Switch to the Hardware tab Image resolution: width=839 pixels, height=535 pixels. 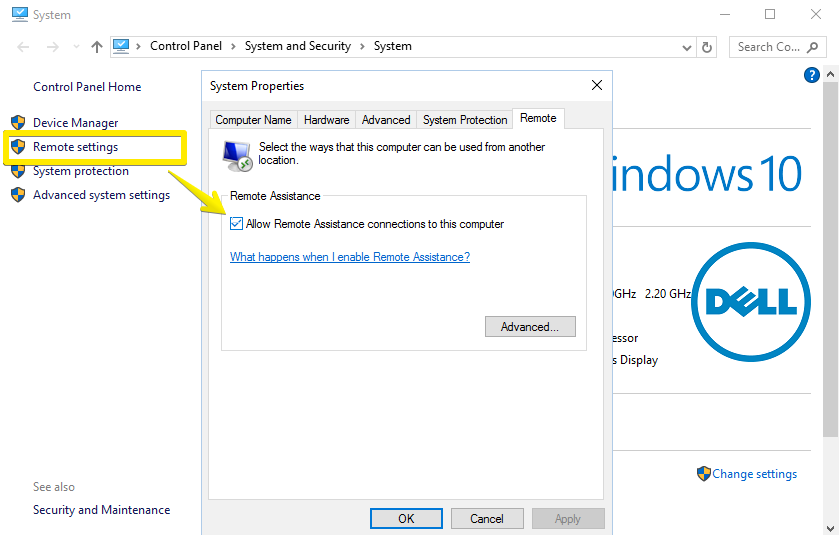pyautogui.click(x=326, y=120)
